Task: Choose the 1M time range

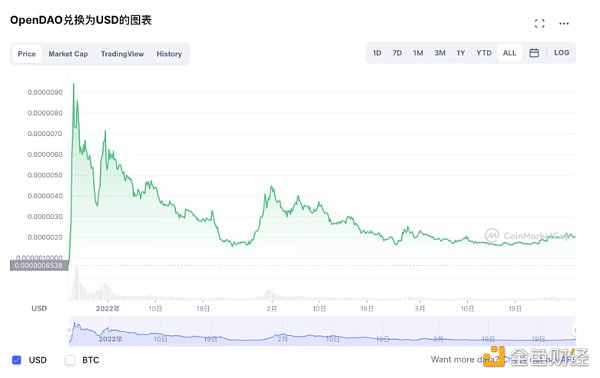Action: [418, 53]
